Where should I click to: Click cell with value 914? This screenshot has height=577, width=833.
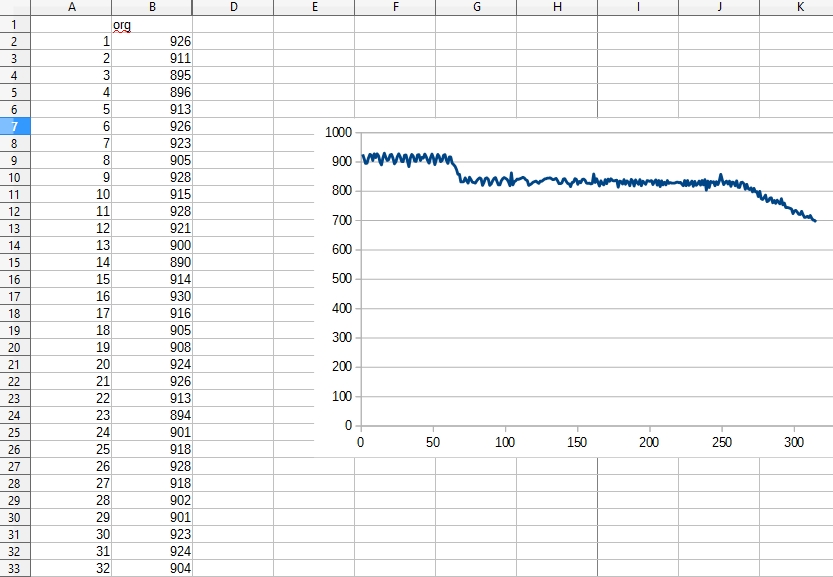(x=152, y=279)
